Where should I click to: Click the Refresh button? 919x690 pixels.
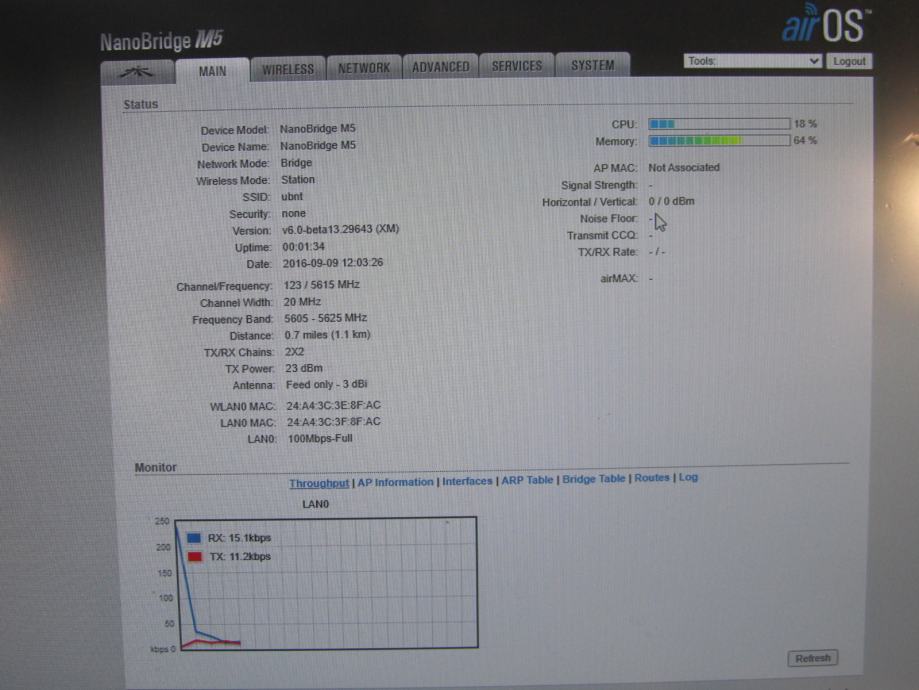(x=812, y=658)
